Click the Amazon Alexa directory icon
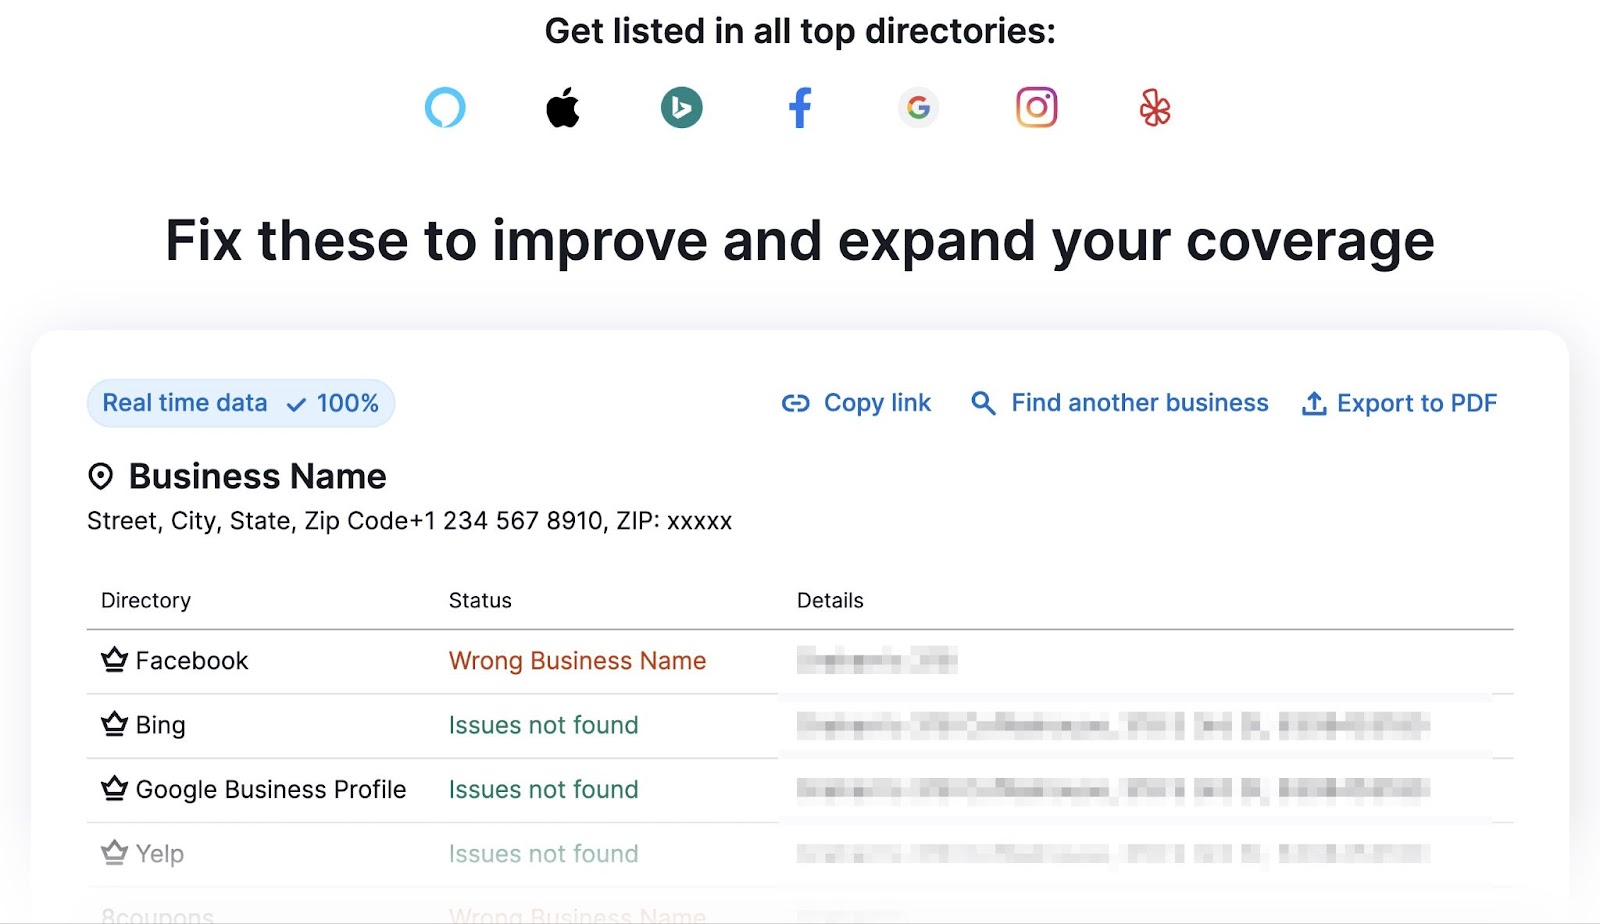Screen dimensions: 1600x924 click(x=446, y=107)
